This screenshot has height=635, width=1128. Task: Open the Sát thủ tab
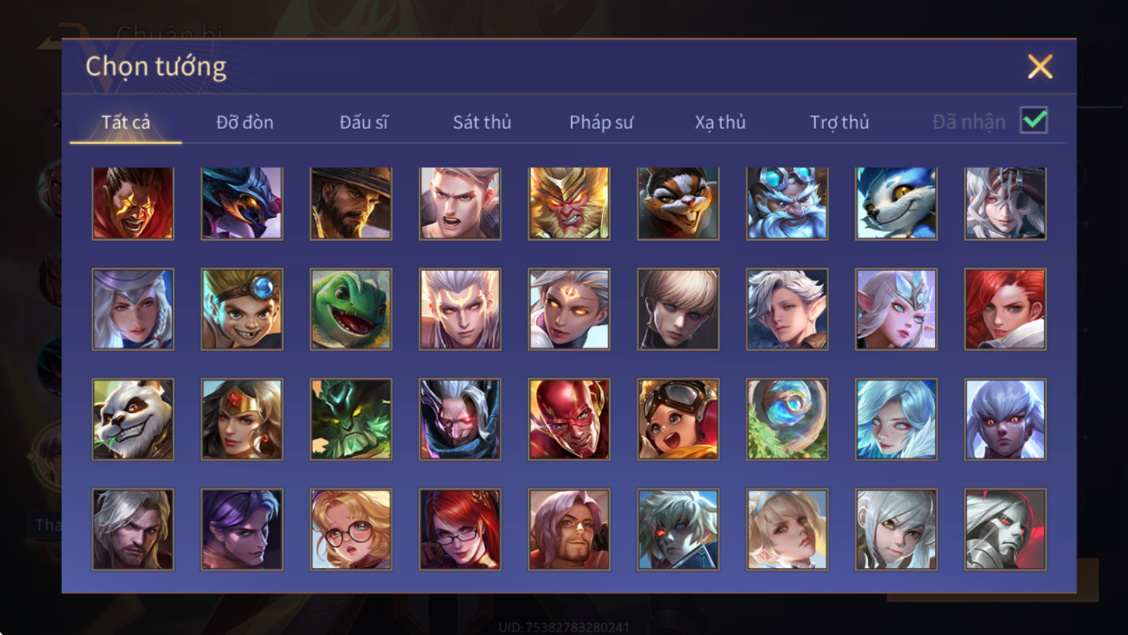[482, 122]
